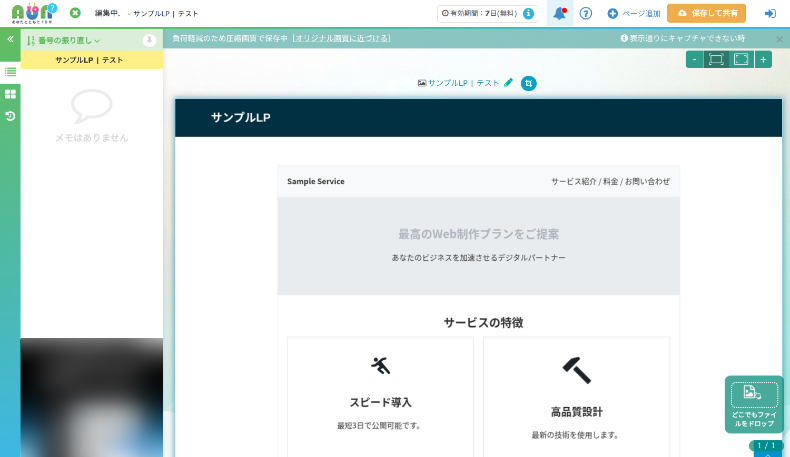Viewport: 790px width, 457px height.
Task: Select the サンプルLP | テスト page tab
Action: click(x=92, y=60)
